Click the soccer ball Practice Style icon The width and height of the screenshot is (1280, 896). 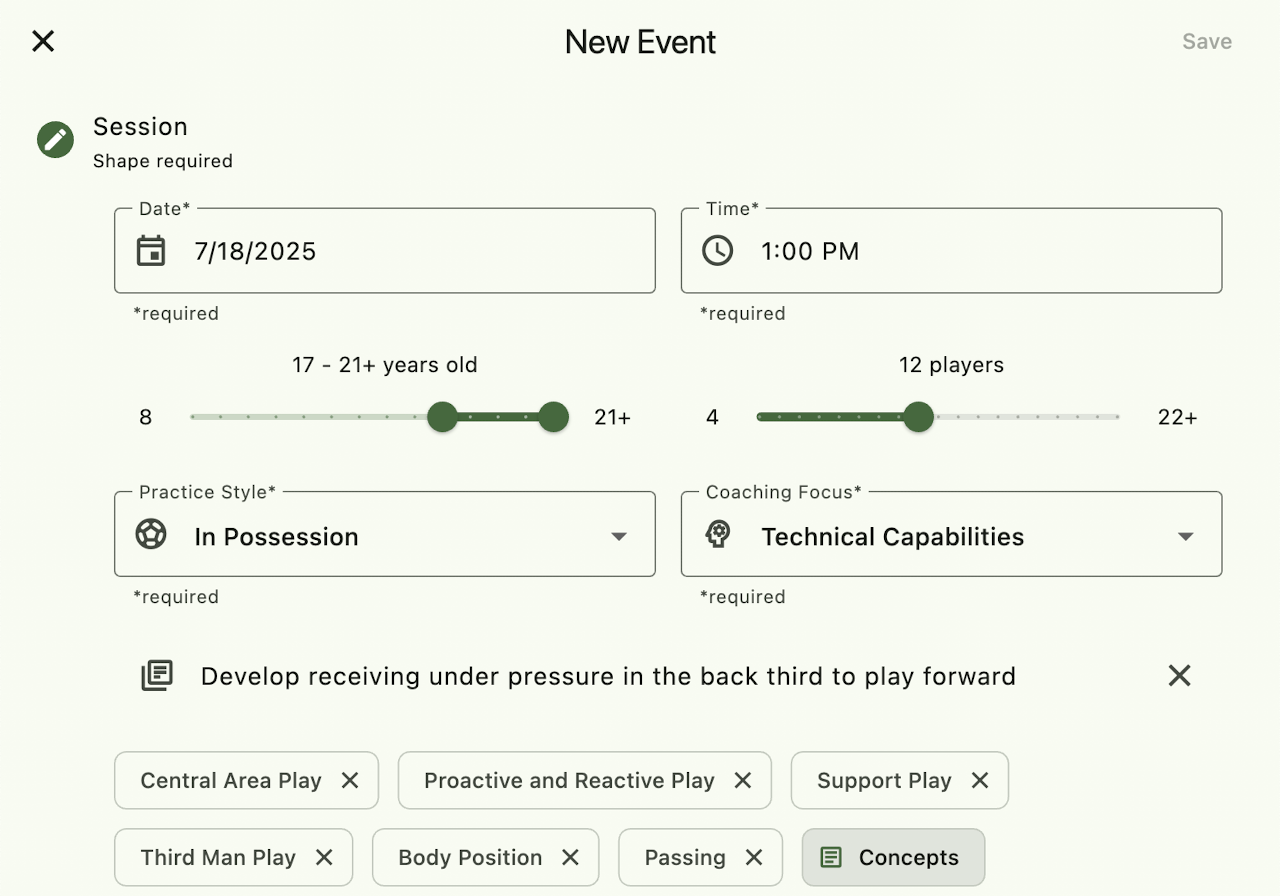pos(151,535)
